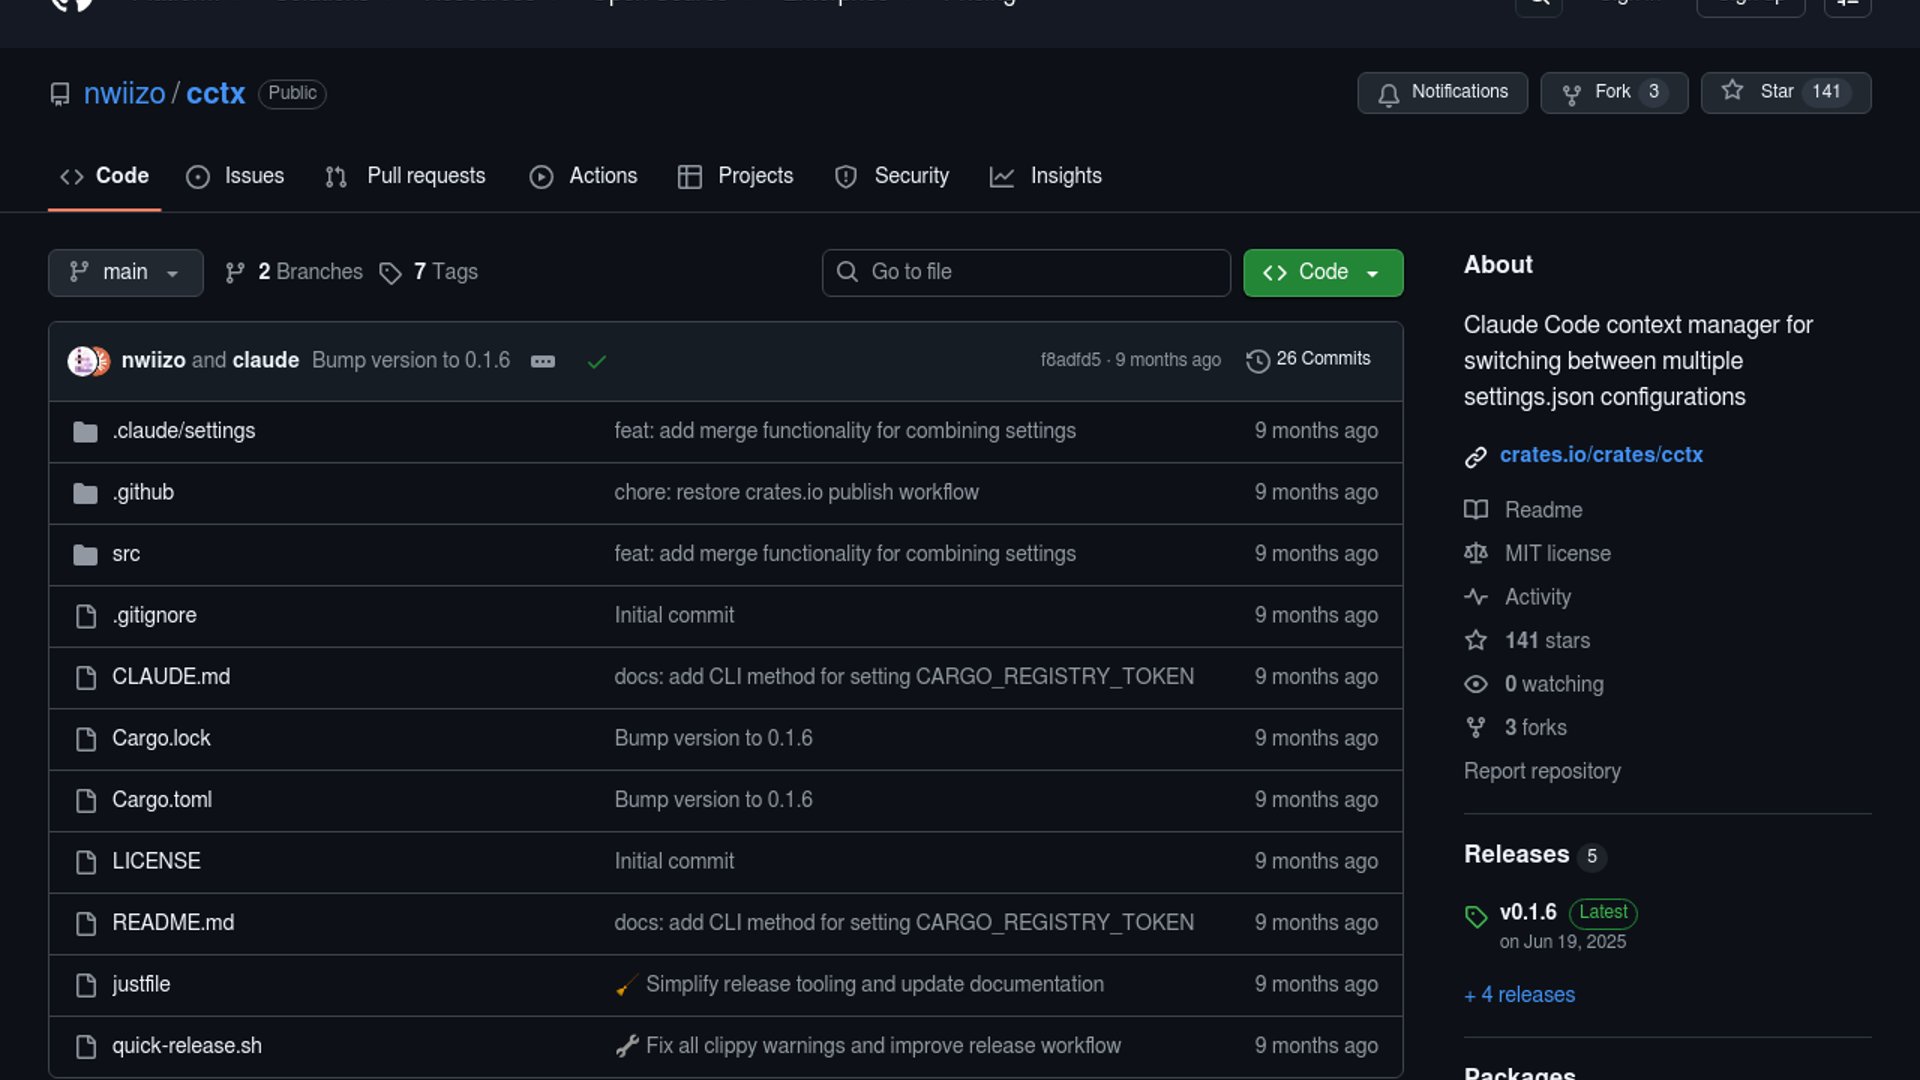Open the + 4 releases link
This screenshot has height=1080, width=1920.
[x=1519, y=995]
